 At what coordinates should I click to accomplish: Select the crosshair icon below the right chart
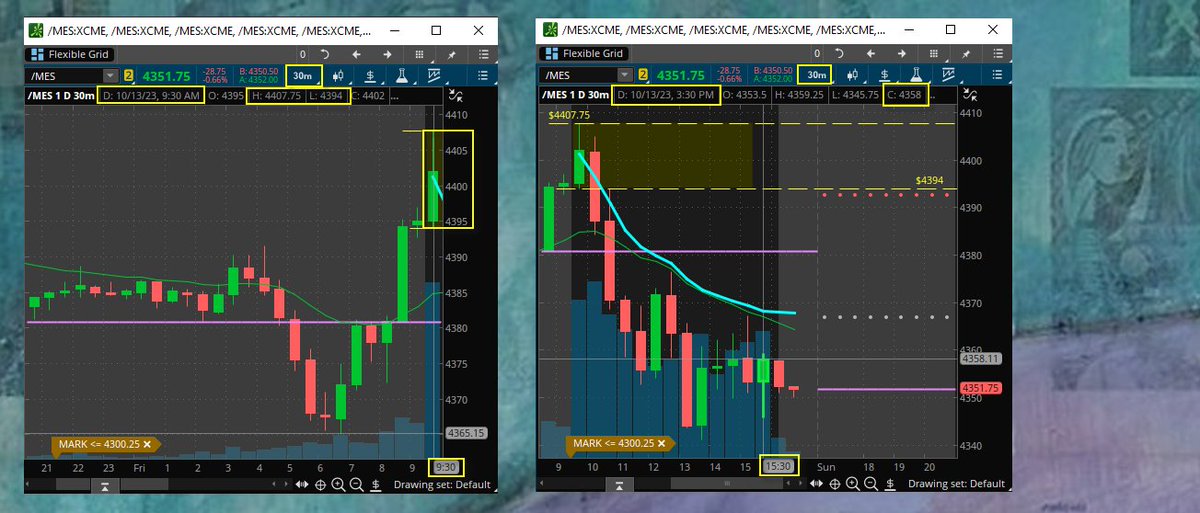point(835,484)
